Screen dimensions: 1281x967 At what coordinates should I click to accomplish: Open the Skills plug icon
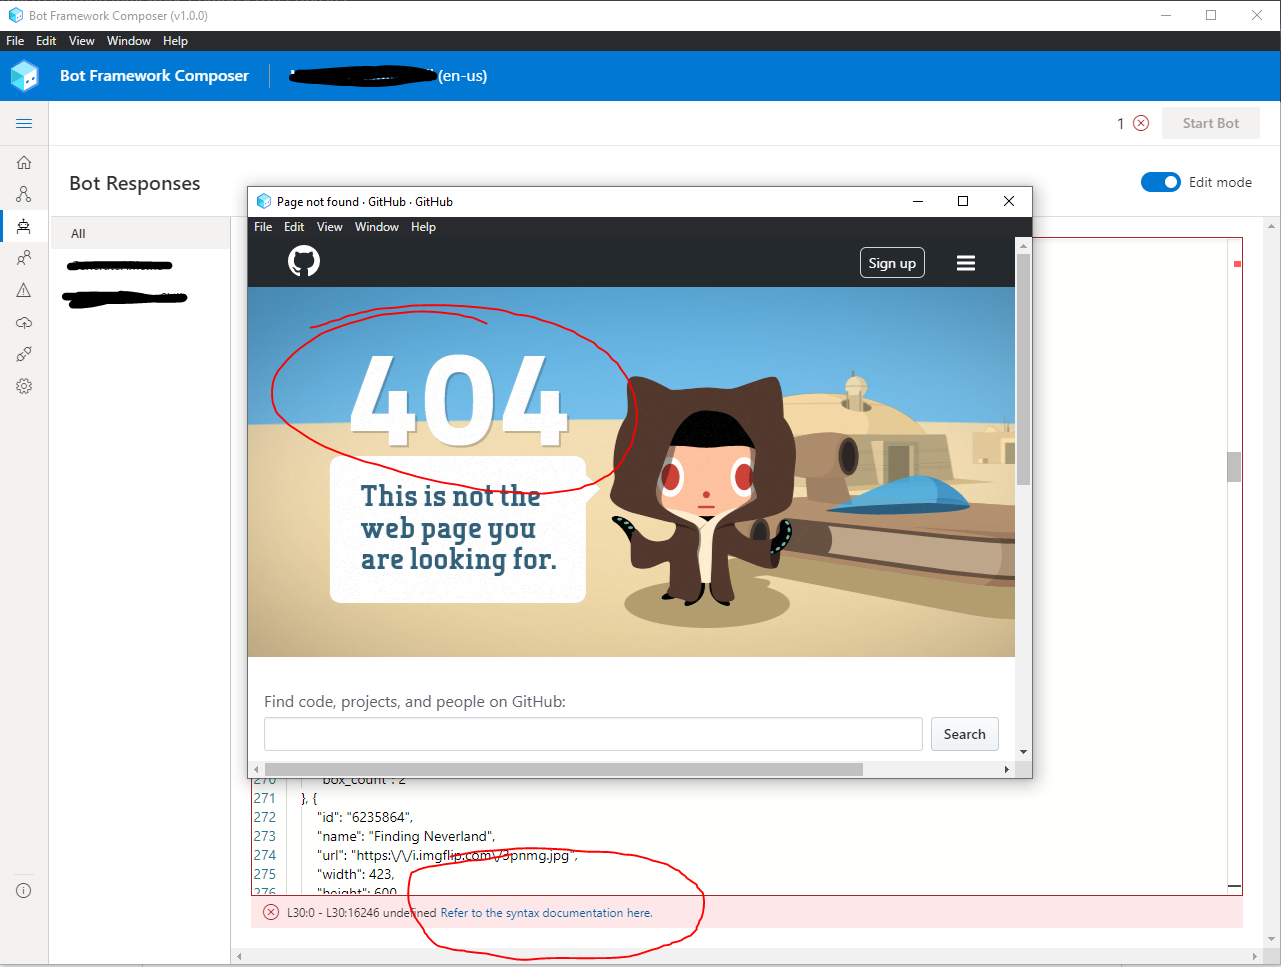tap(24, 353)
